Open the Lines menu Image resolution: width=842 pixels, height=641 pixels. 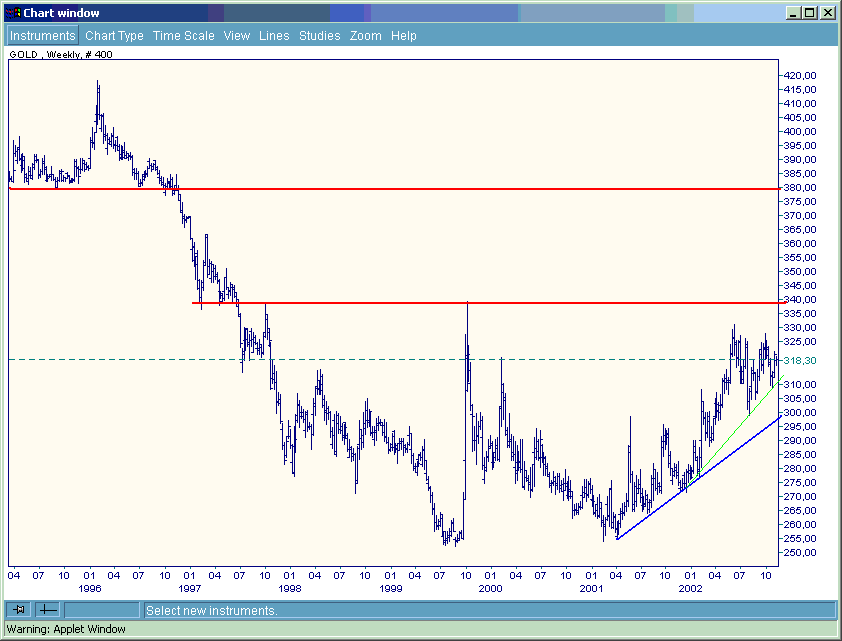click(274, 35)
